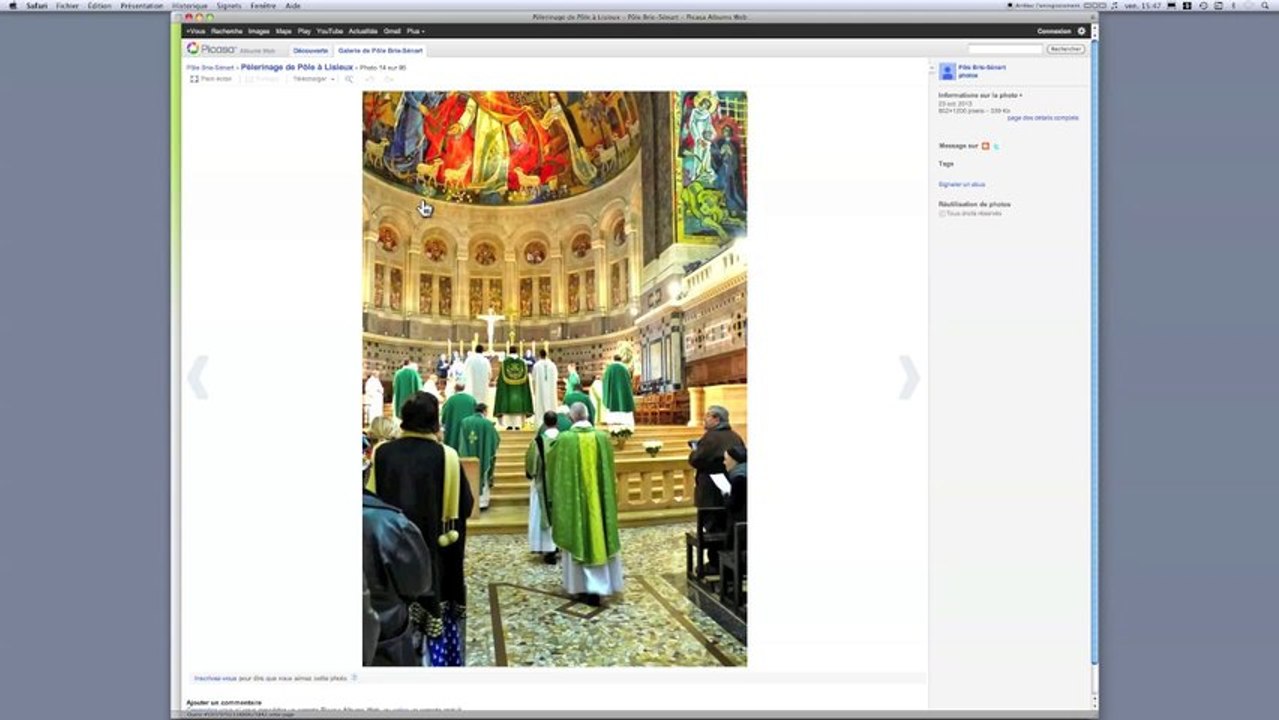Open Actualités from the Google bar
This screenshot has width=1279, height=720.
[x=363, y=31]
